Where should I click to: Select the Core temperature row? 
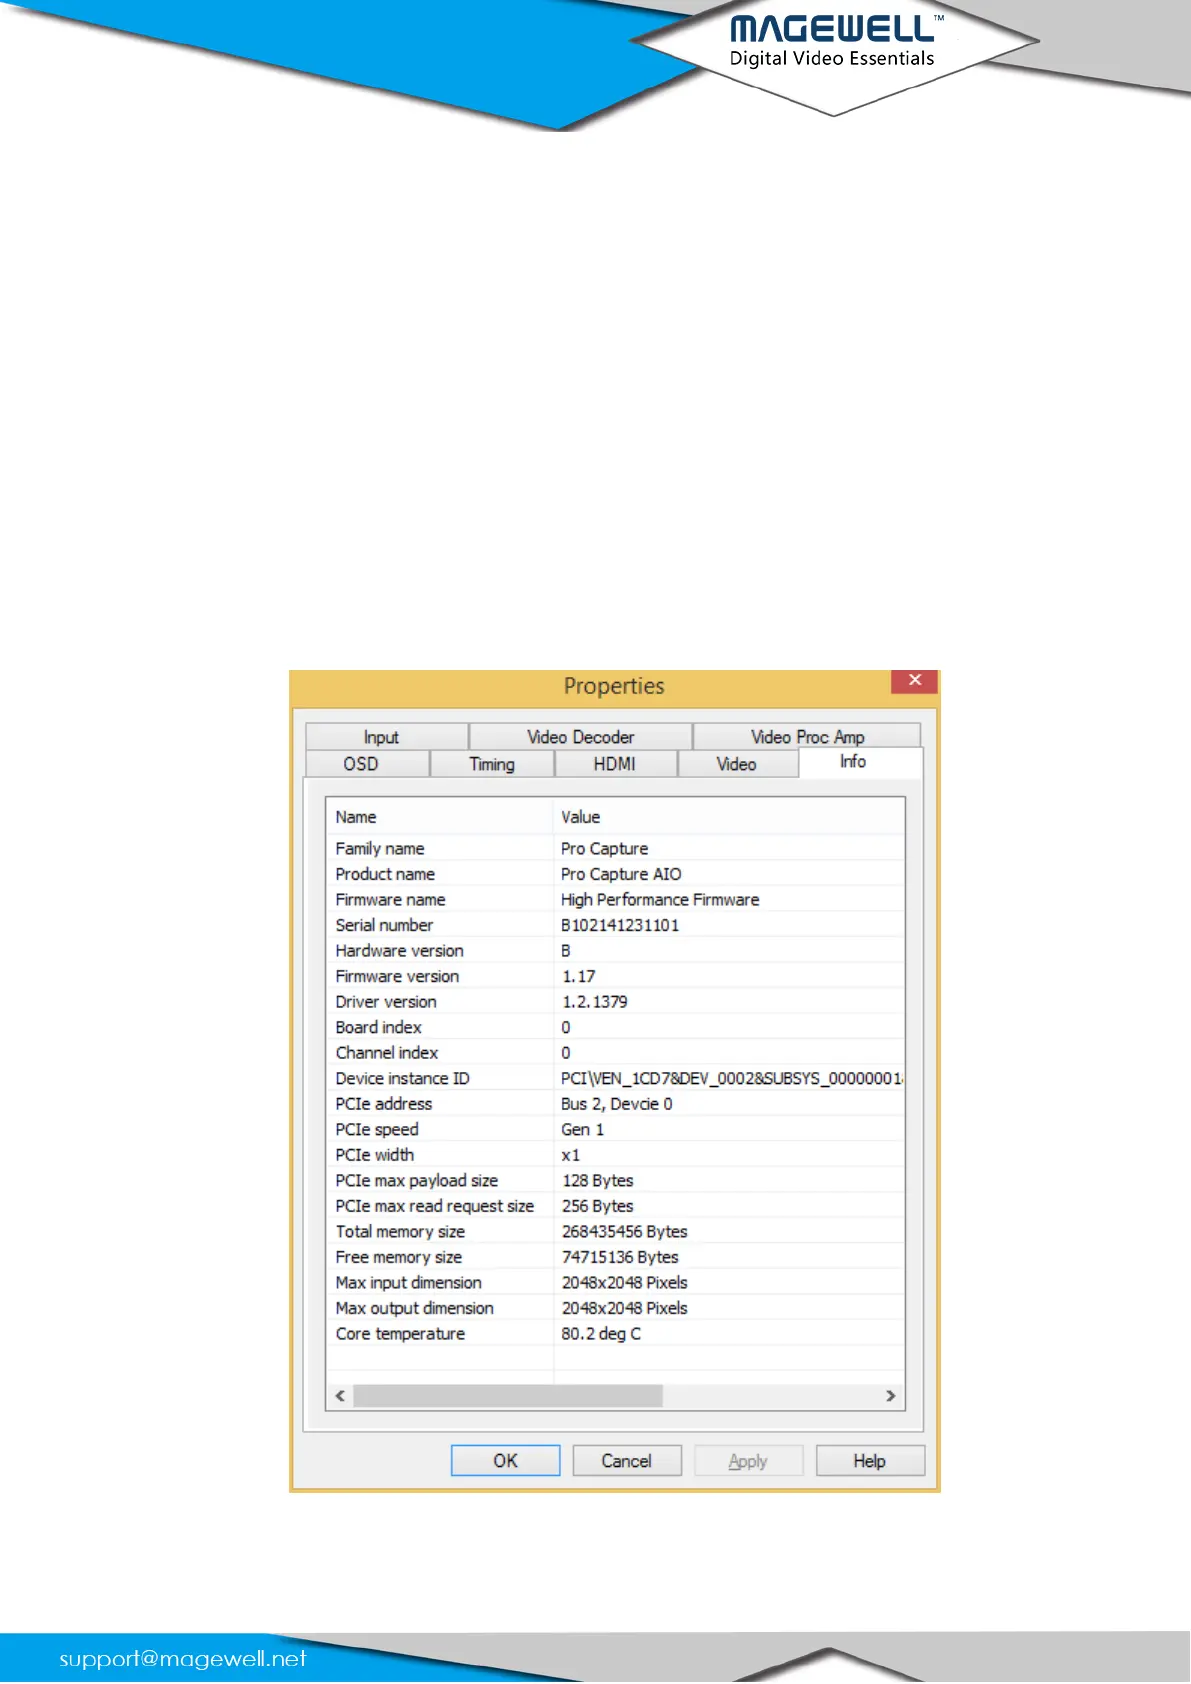(616, 1333)
